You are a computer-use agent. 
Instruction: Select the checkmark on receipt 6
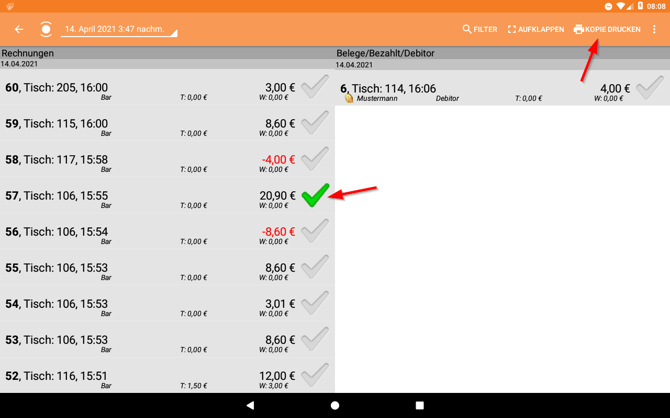649,88
